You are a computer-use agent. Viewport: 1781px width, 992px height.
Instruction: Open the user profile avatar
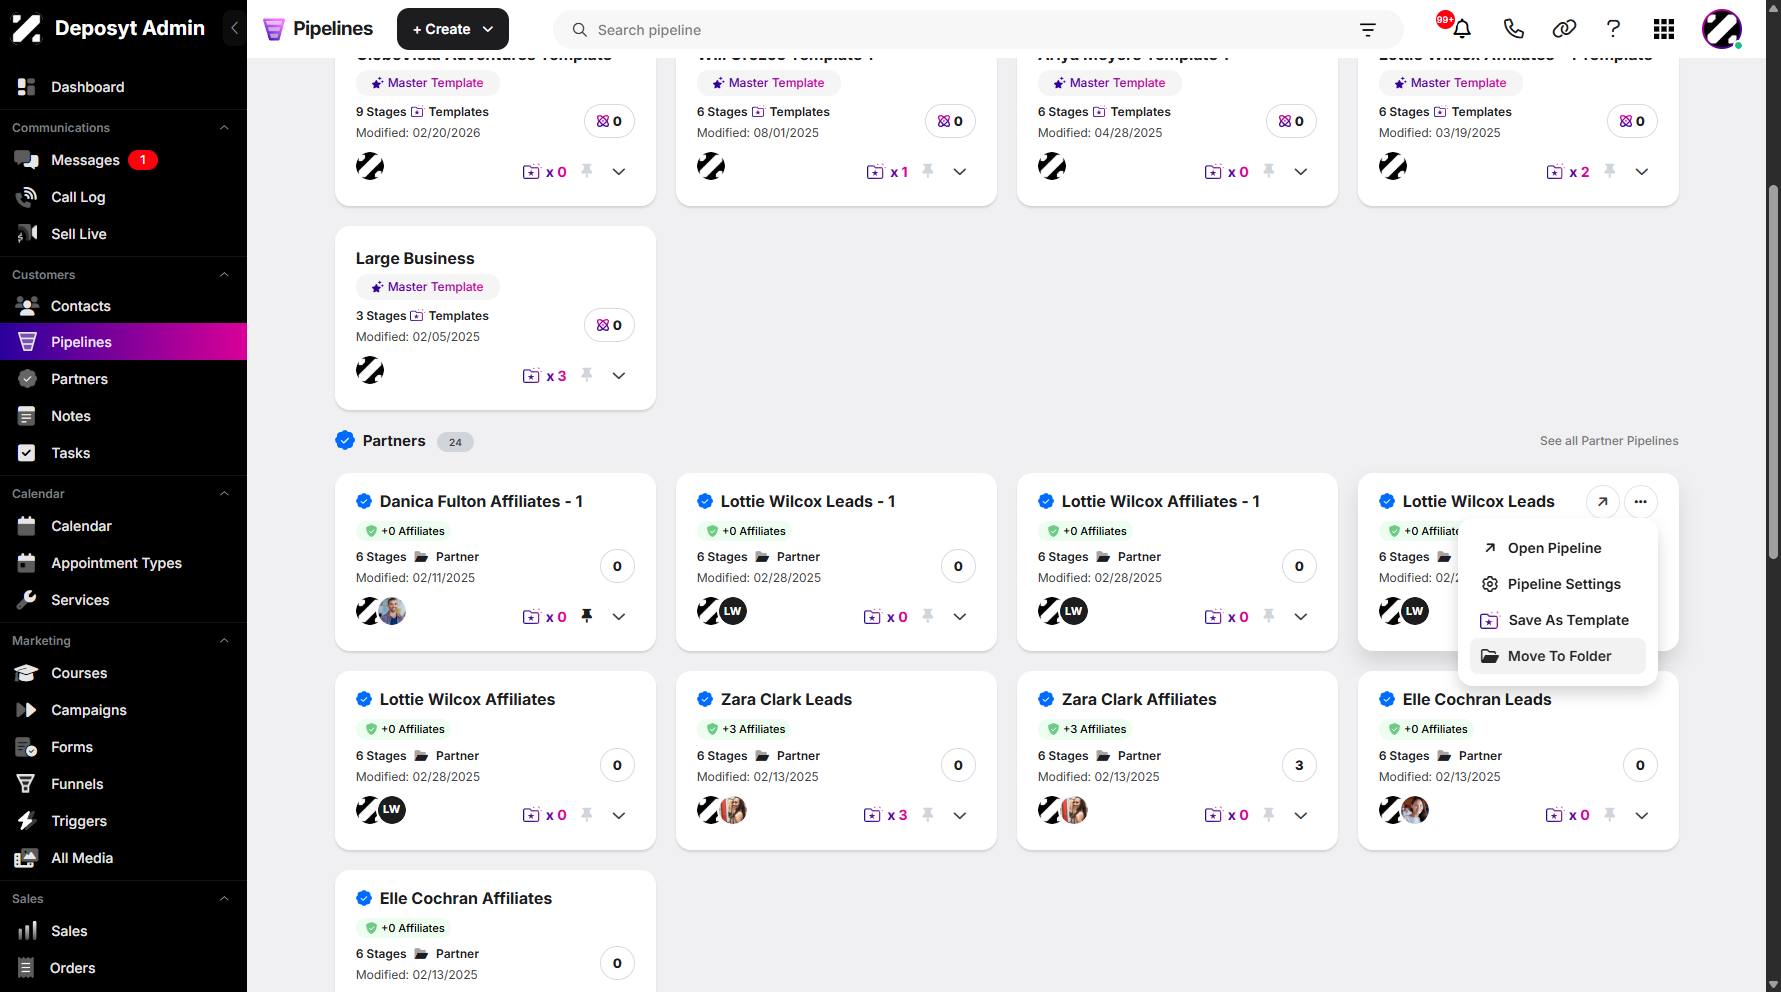point(1722,29)
